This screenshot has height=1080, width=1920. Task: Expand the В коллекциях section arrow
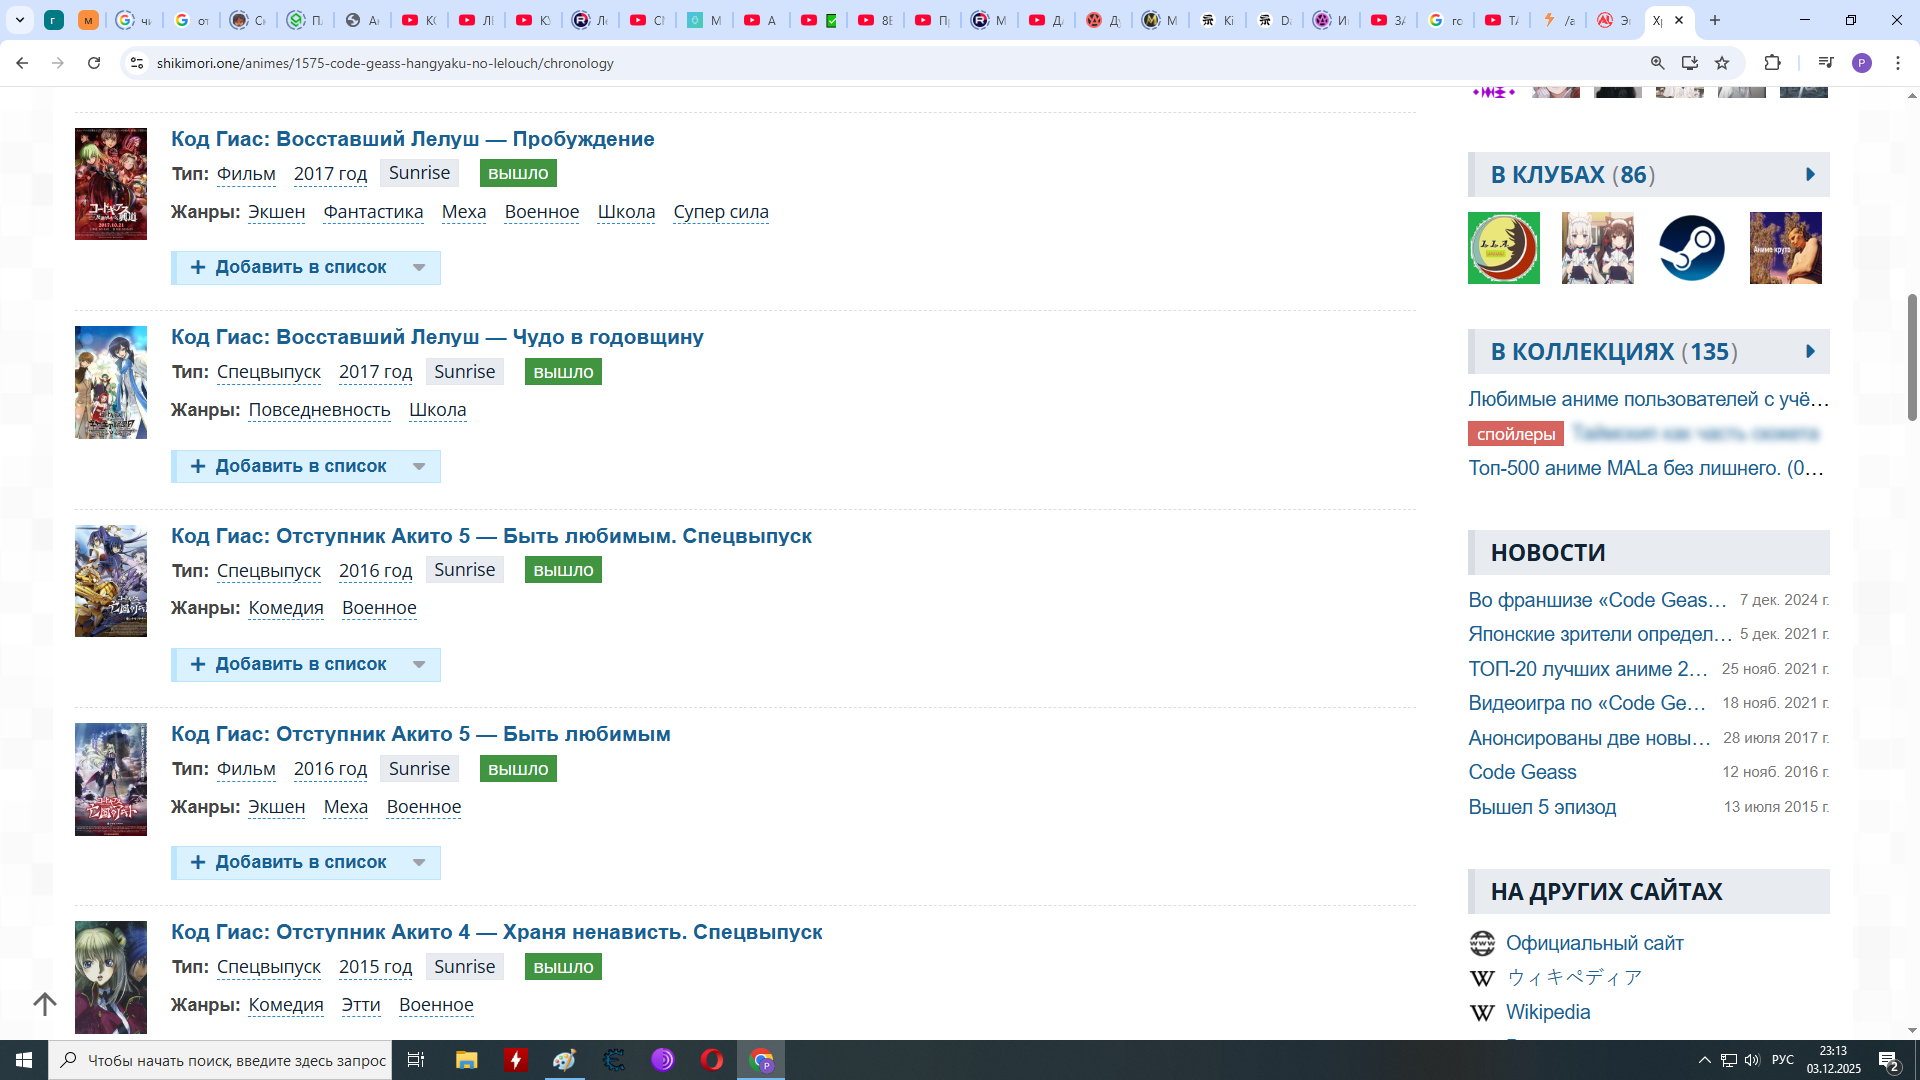point(1810,352)
